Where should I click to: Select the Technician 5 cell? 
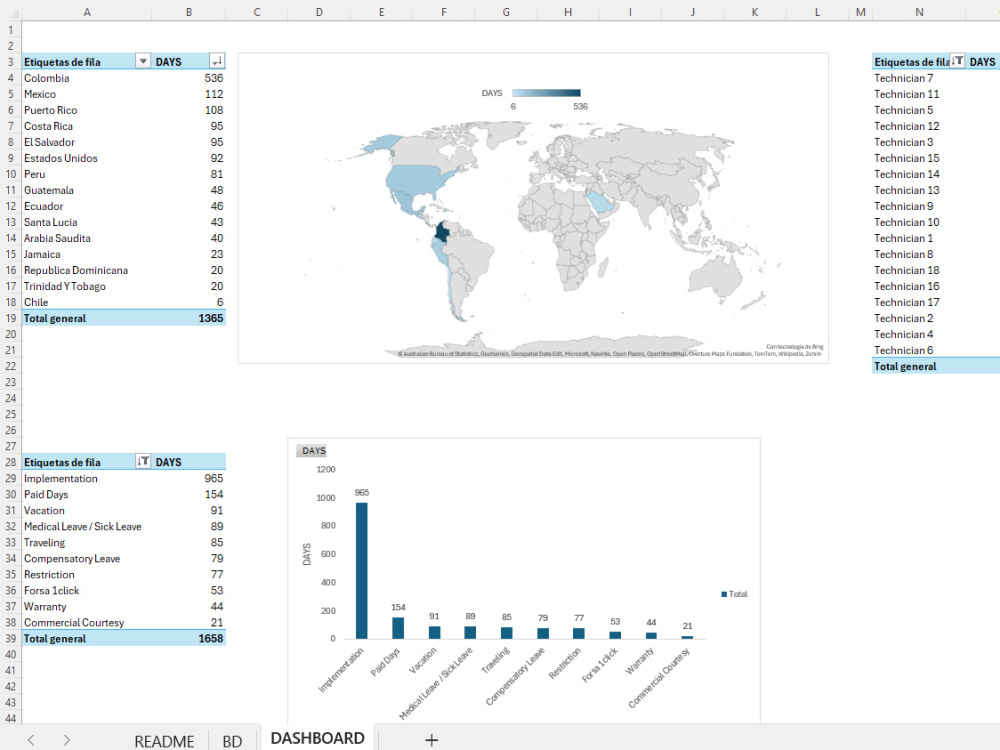[x=919, y=110]
